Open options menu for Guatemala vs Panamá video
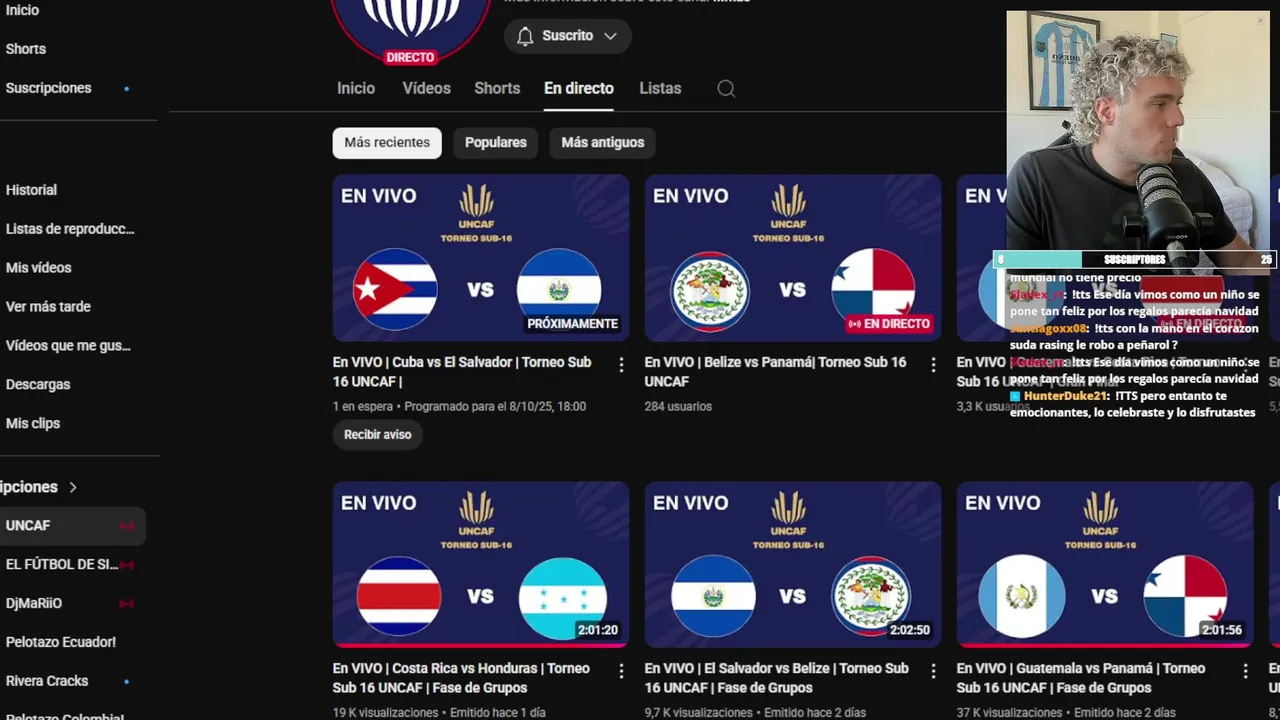Screen dimensions: 1280x720 click(x=1245, y=671)
